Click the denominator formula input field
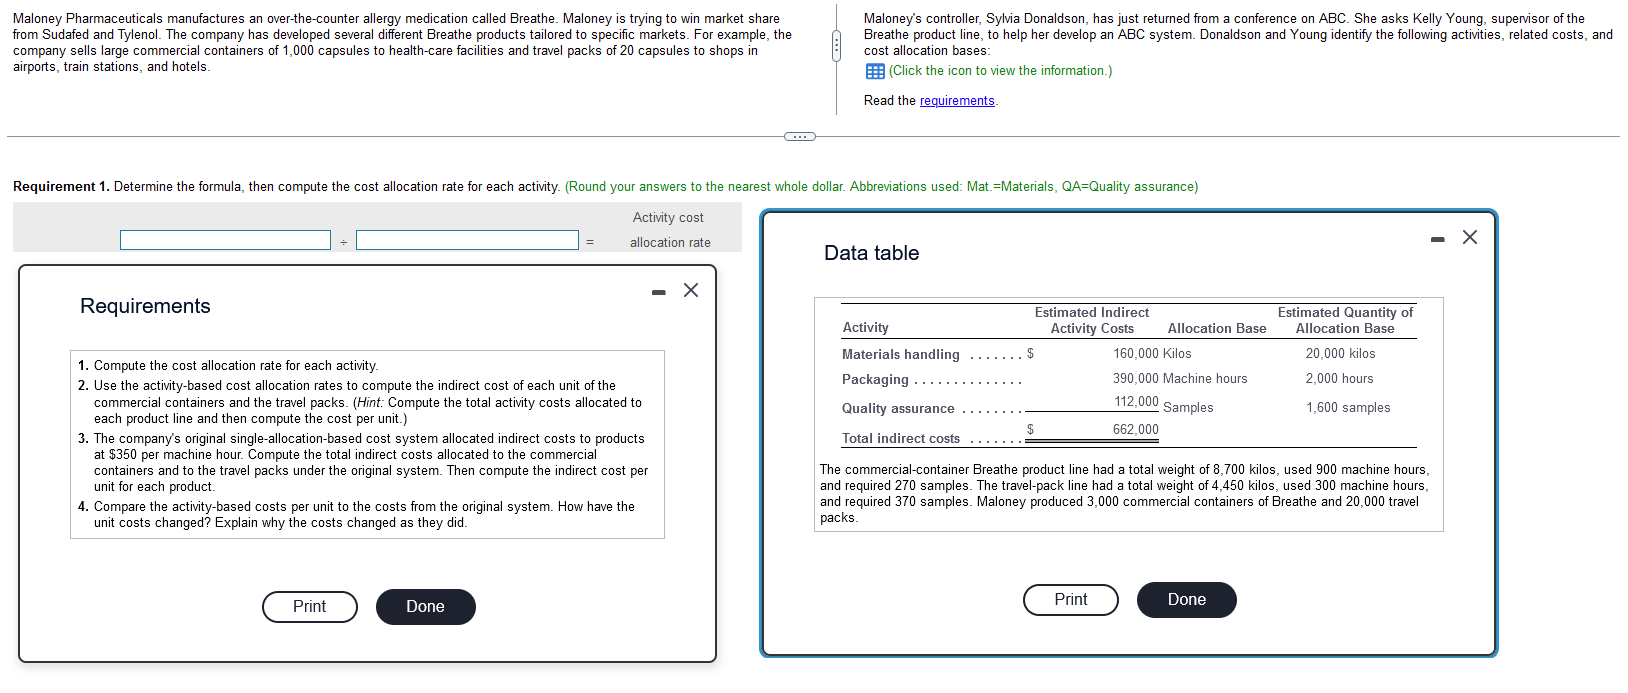1628x693 pixels. (x=467, y=240)
